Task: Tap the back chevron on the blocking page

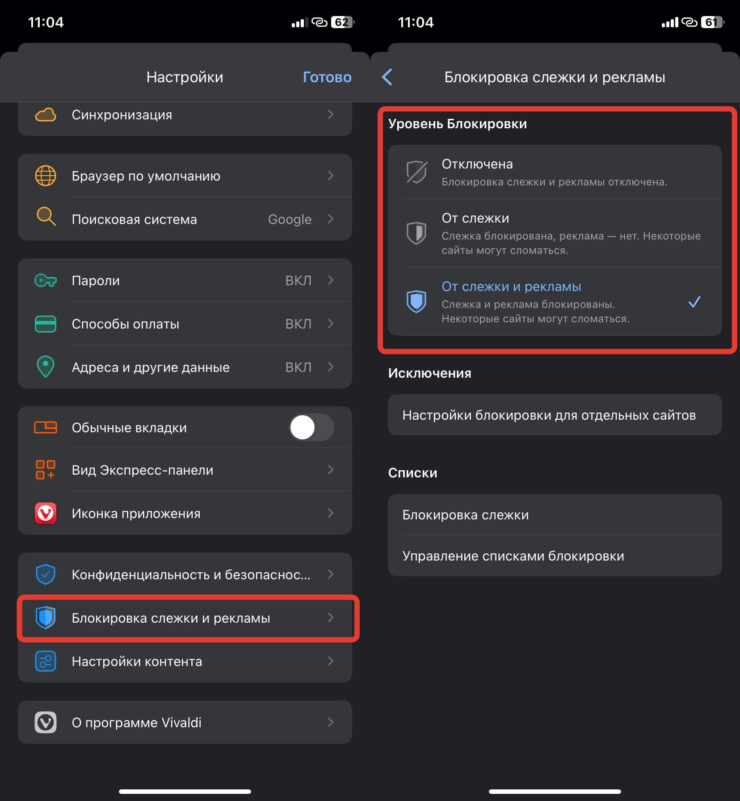Action: tap(388, 76)
